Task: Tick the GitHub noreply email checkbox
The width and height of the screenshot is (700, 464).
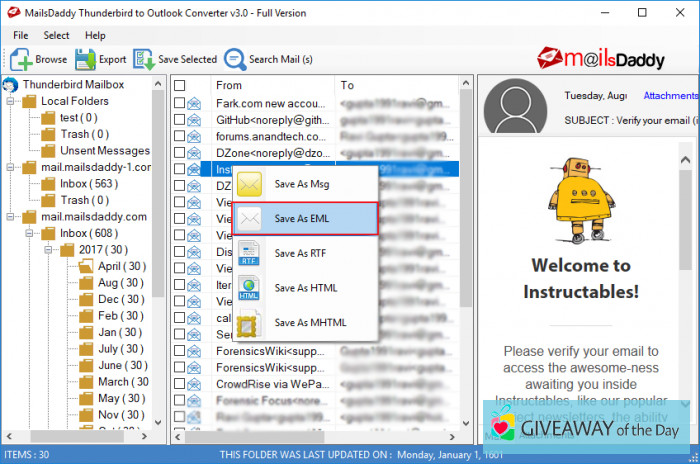Action: [x=180, y=120]
